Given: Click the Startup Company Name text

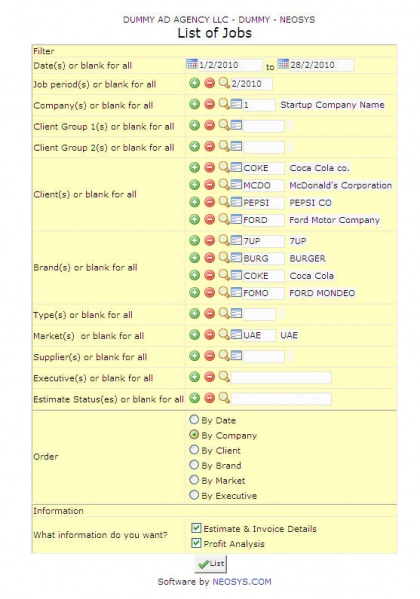Looking at the screenshot, I should (332, 105).
